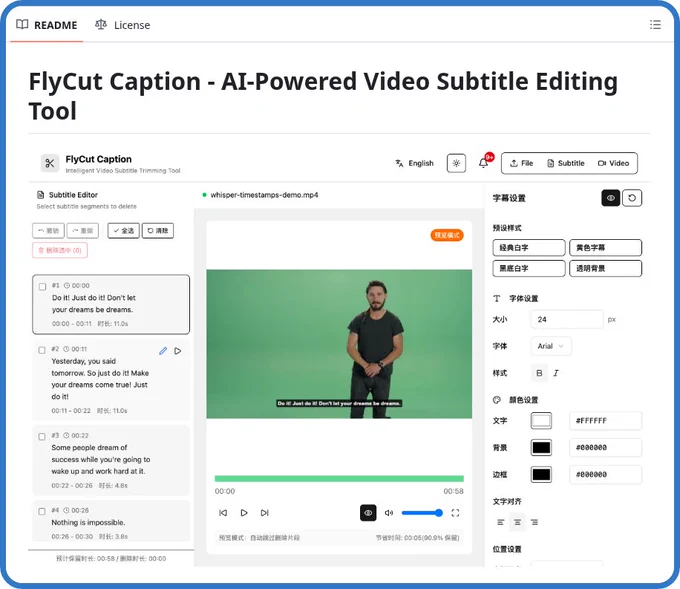
Task: Play subtitle #2 segment triangle icon
Action: [x=178, y=351]
